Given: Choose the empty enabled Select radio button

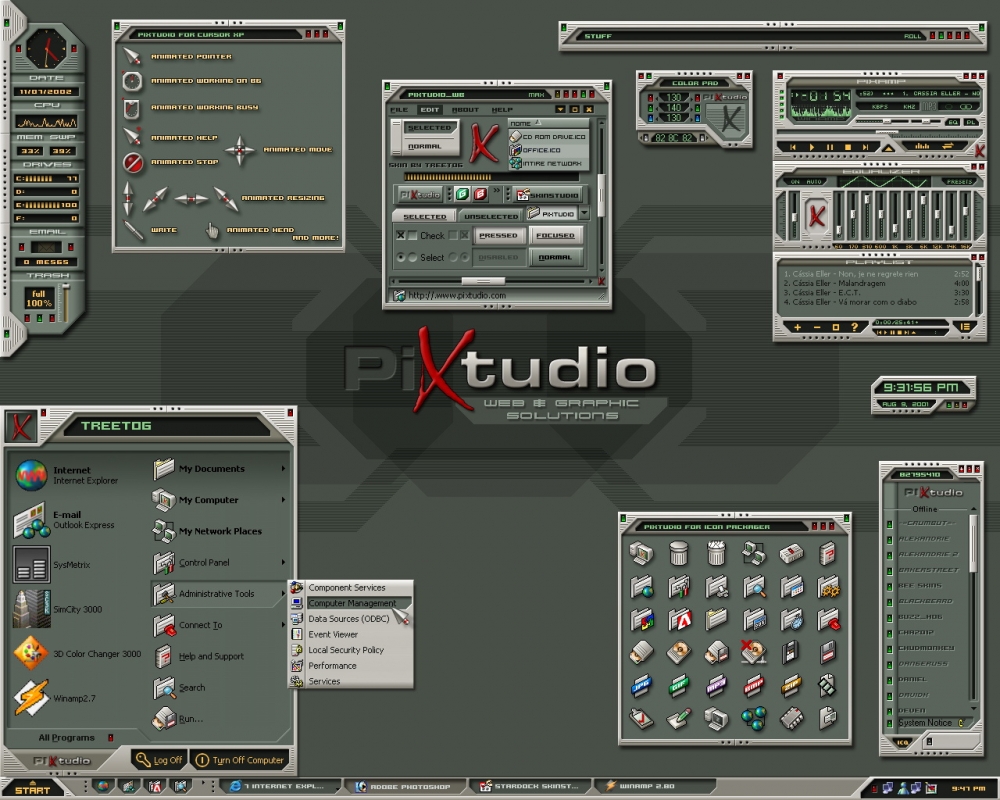Looking at the screenshot, I should click(413, 258).
